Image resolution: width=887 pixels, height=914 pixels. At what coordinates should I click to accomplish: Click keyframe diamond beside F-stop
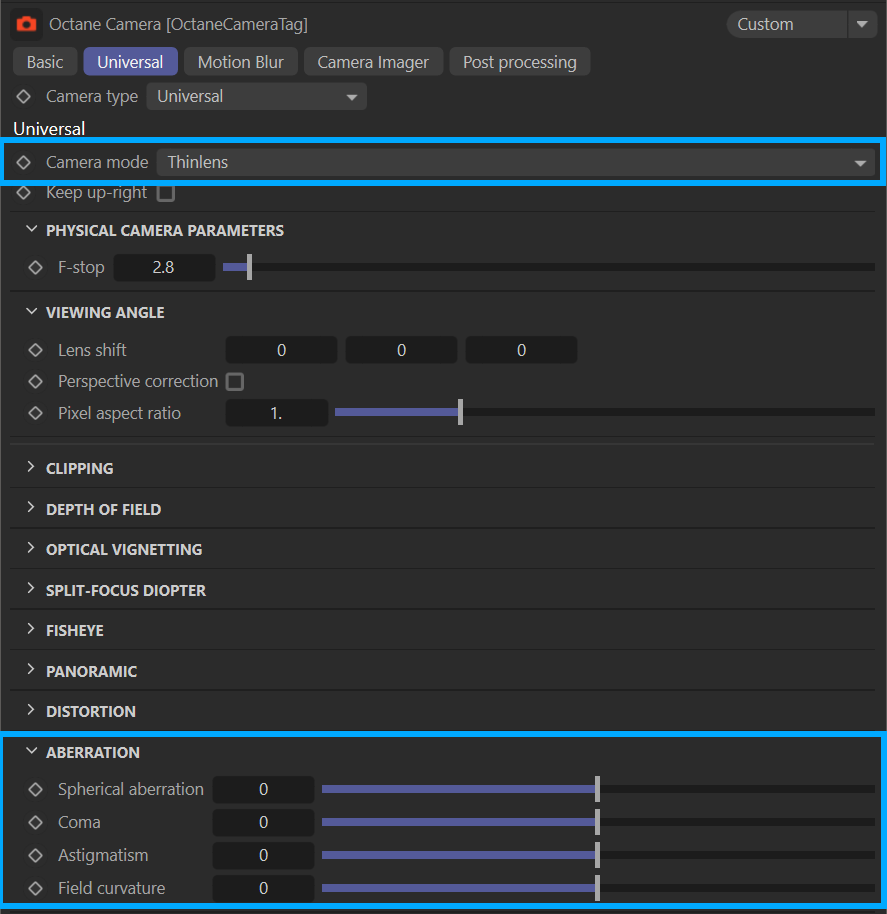click(x=36, y=268)
